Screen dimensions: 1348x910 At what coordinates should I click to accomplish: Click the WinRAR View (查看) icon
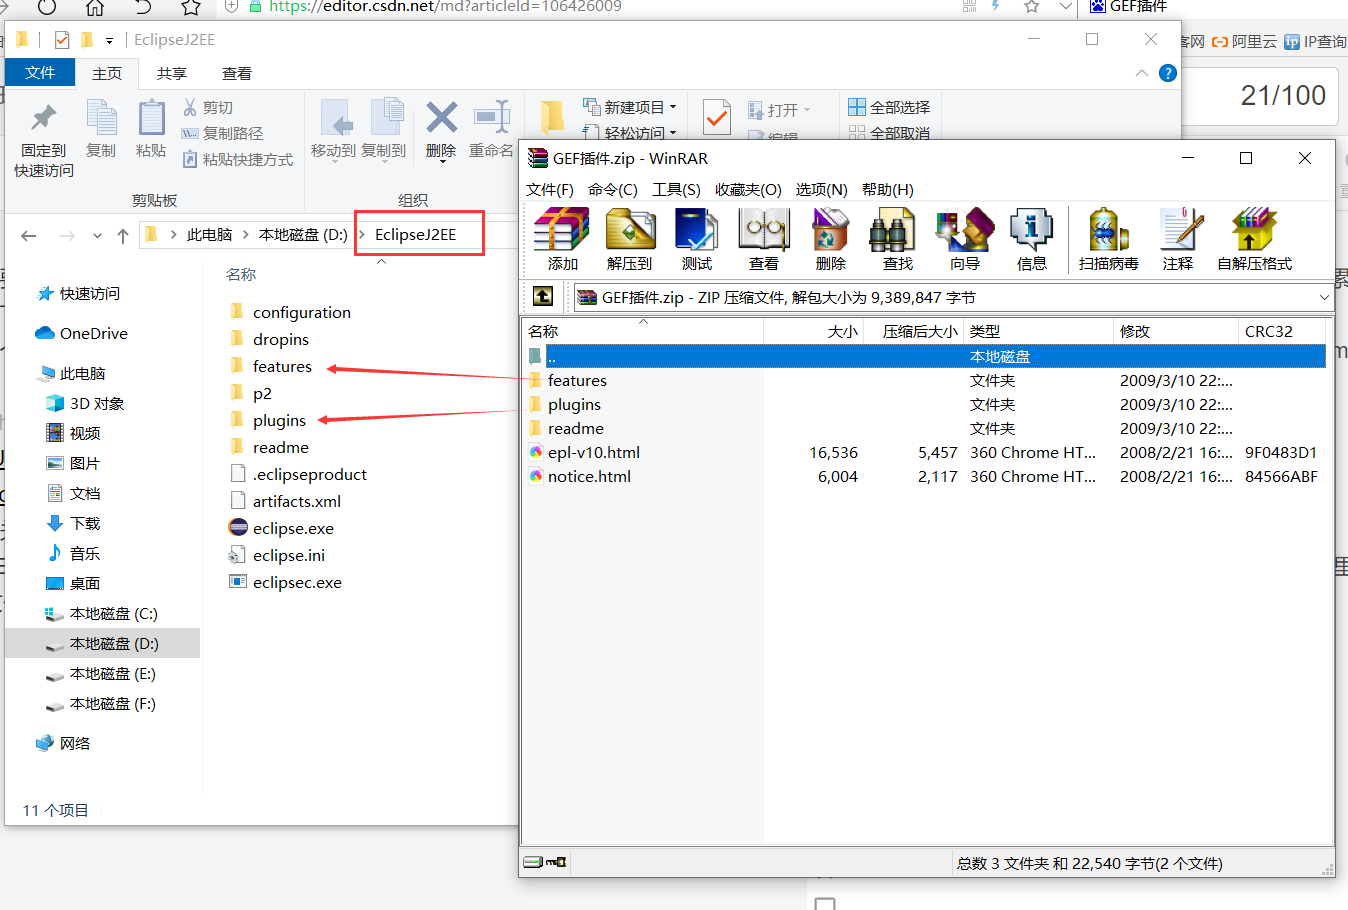pyautogui.click(x=764, y=239)
